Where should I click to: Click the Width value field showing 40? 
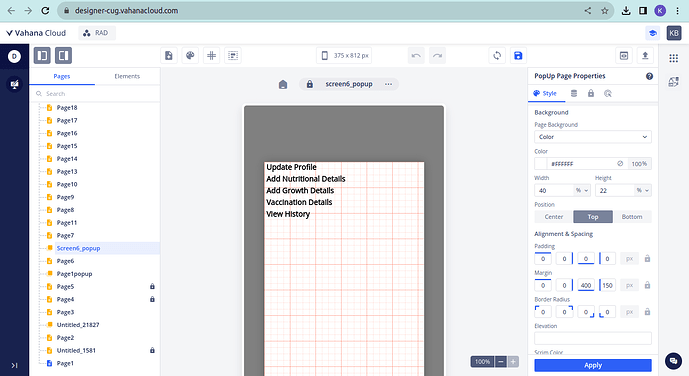tap(554, 191)
